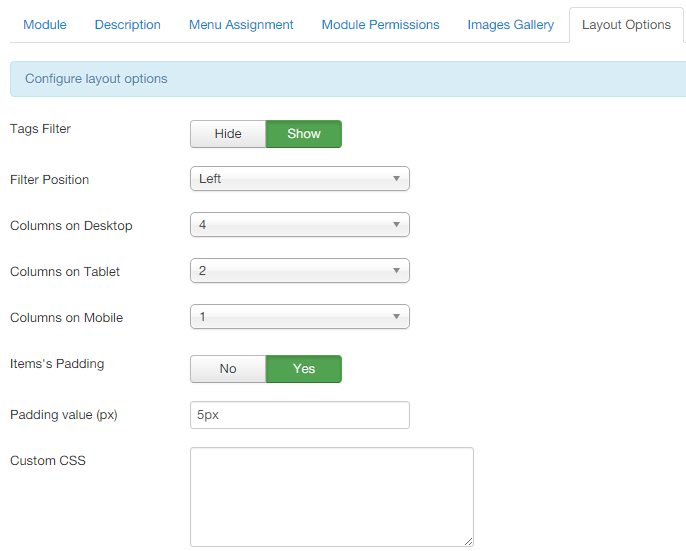Set Tags Filter to Hide
The height and width of the screenshot is (551, 686).
[228, 134]
